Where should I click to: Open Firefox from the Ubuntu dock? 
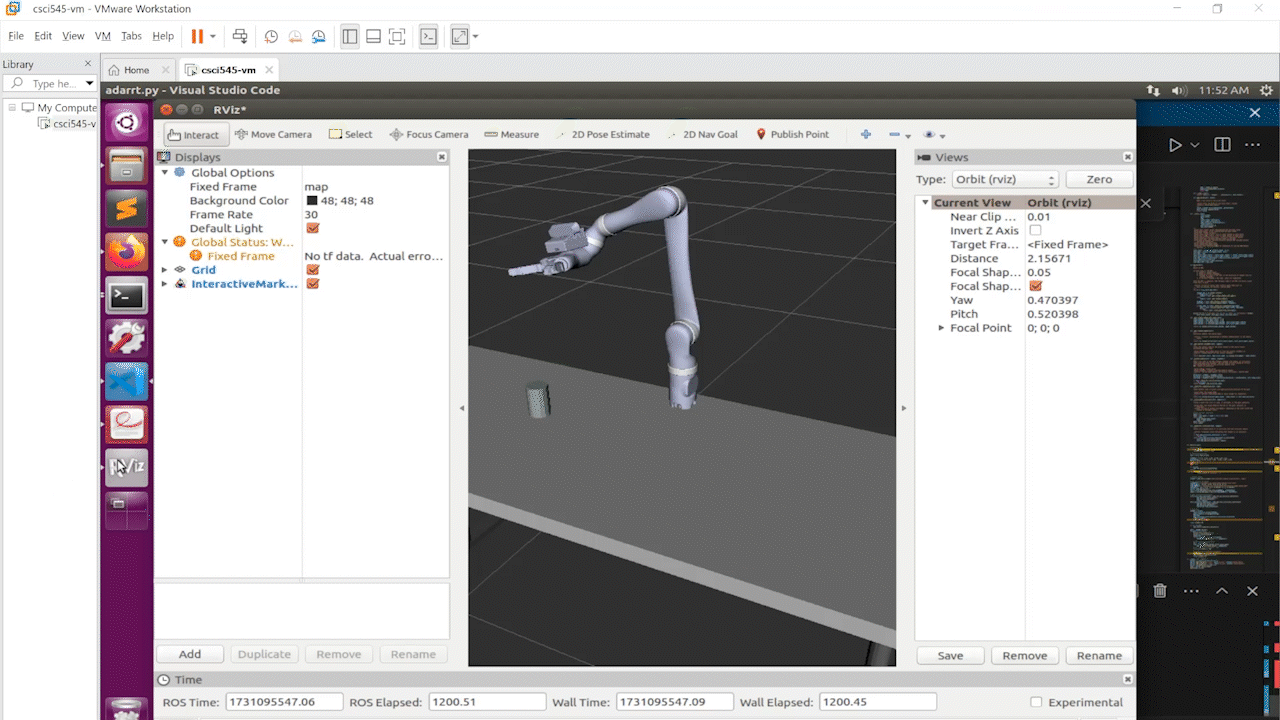click(x=127, y=252)
